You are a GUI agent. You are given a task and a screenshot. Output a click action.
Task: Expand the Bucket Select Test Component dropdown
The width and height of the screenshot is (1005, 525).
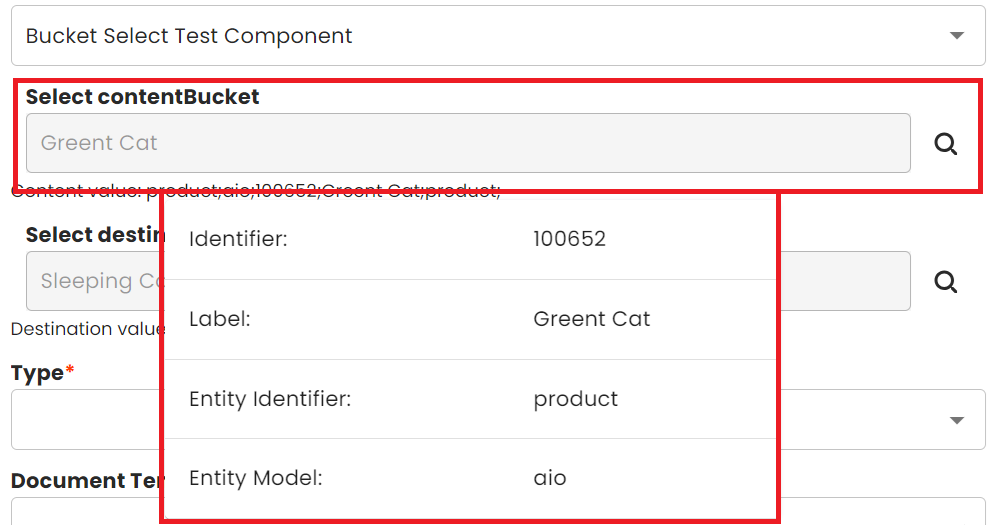click(x=956, y=36)
